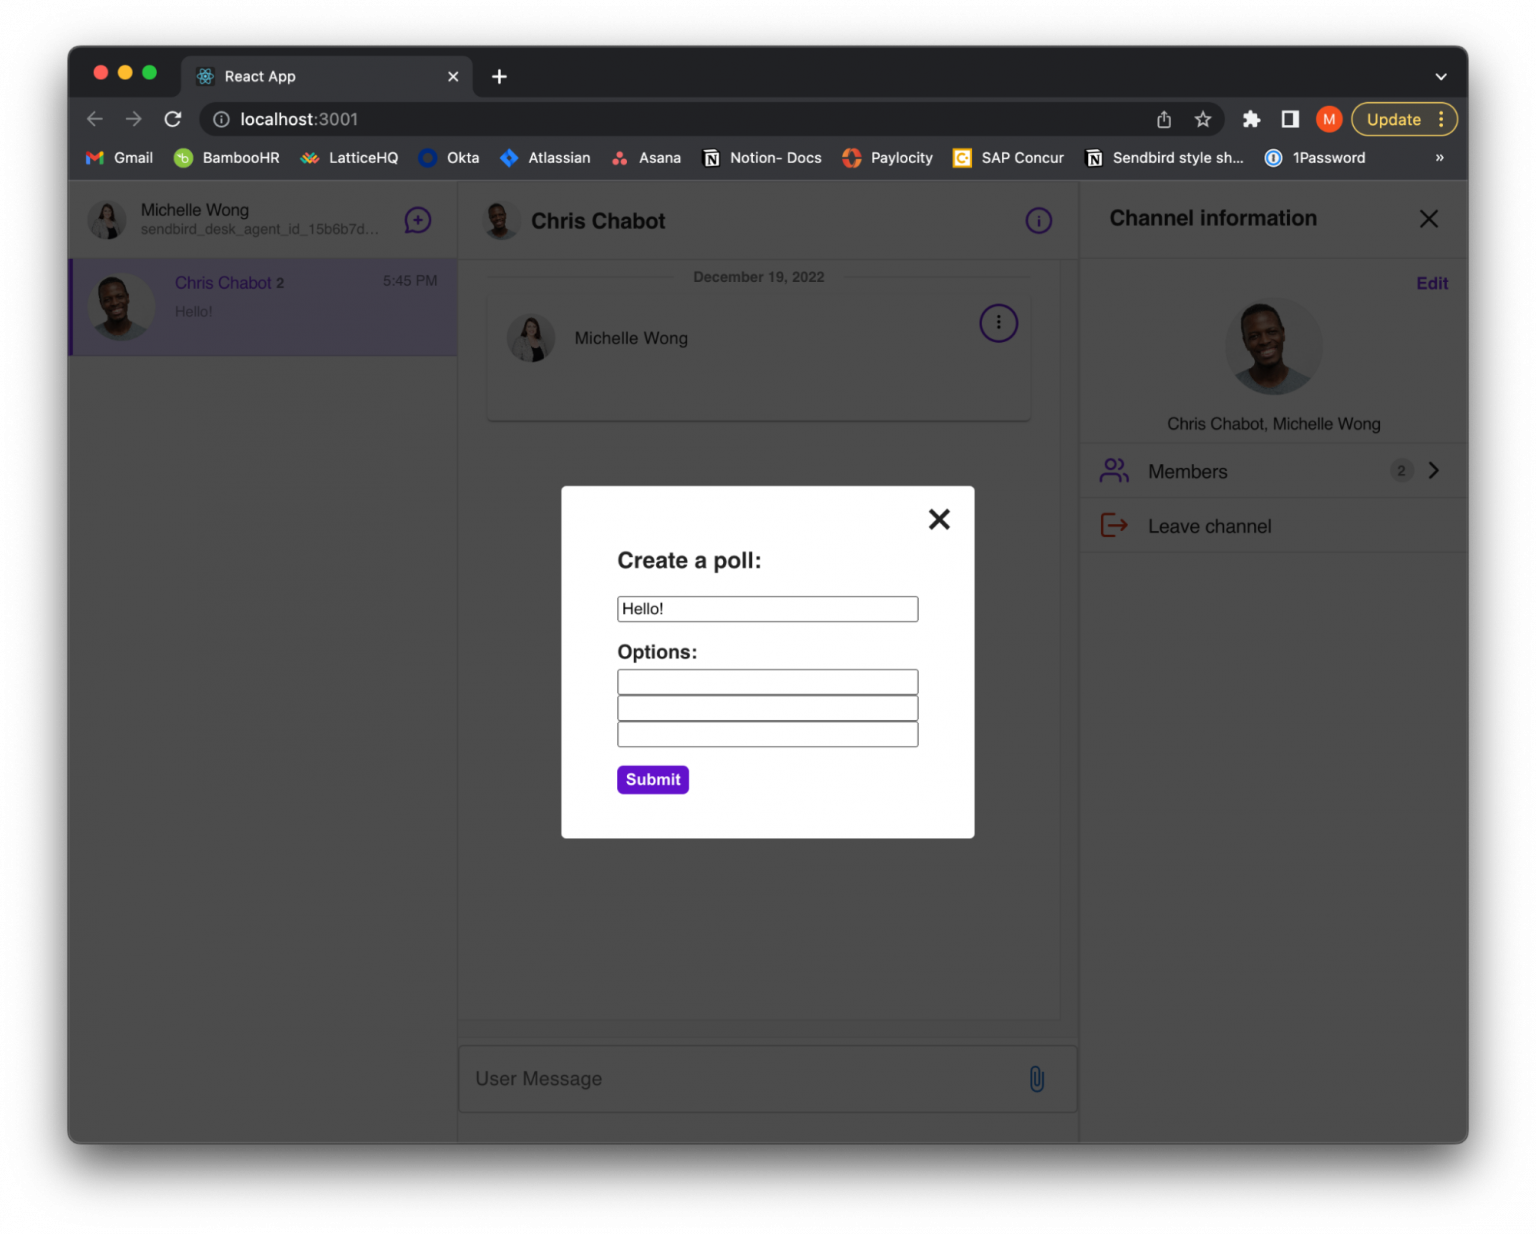Viewport: 1536px width, 1234px height.
Task: Close the Channel information panel
Action: pyautogui.click(x=1428, y=219)
